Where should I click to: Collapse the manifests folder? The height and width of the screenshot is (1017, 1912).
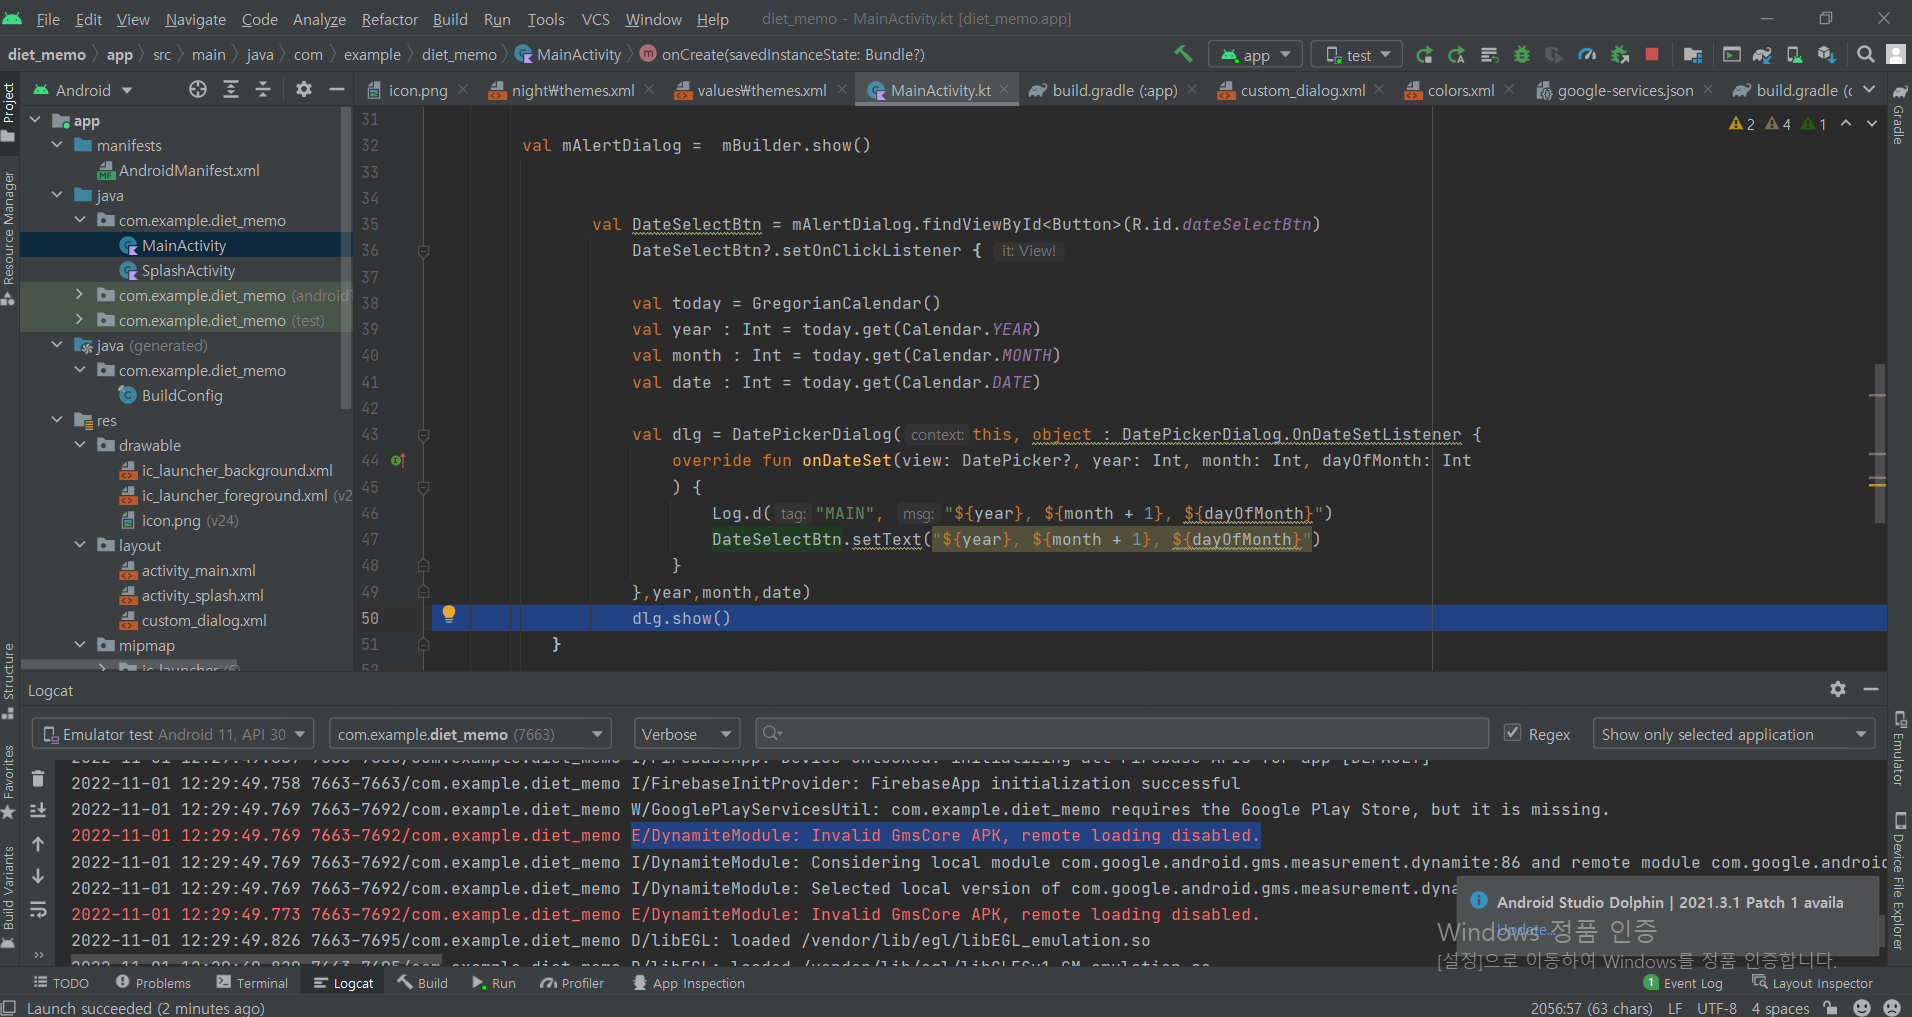tap(58, 145)
